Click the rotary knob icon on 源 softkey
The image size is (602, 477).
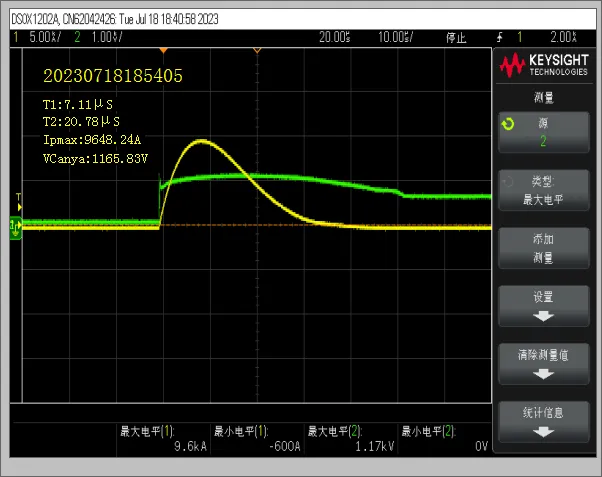508,125
